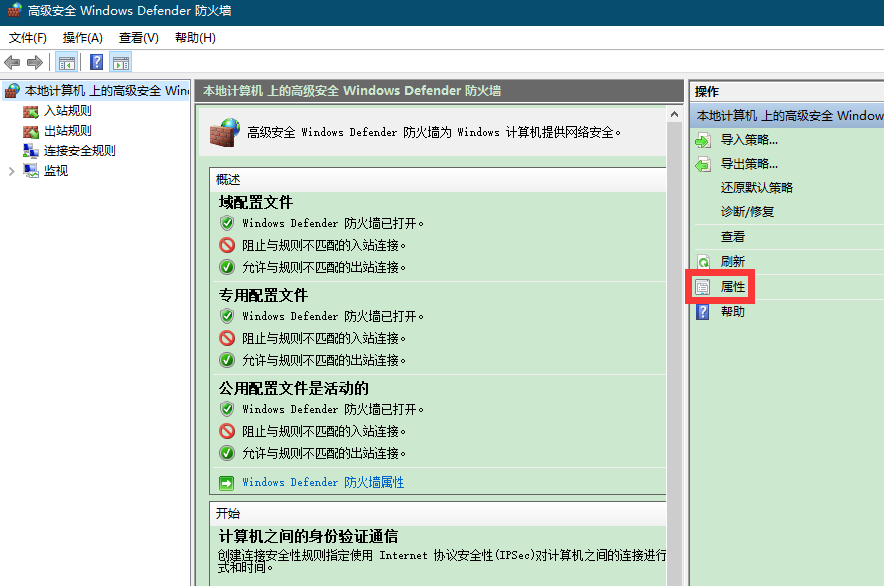884x586 pixels.
Task: Open the 文件(F) menu
Action: [28, 38]
